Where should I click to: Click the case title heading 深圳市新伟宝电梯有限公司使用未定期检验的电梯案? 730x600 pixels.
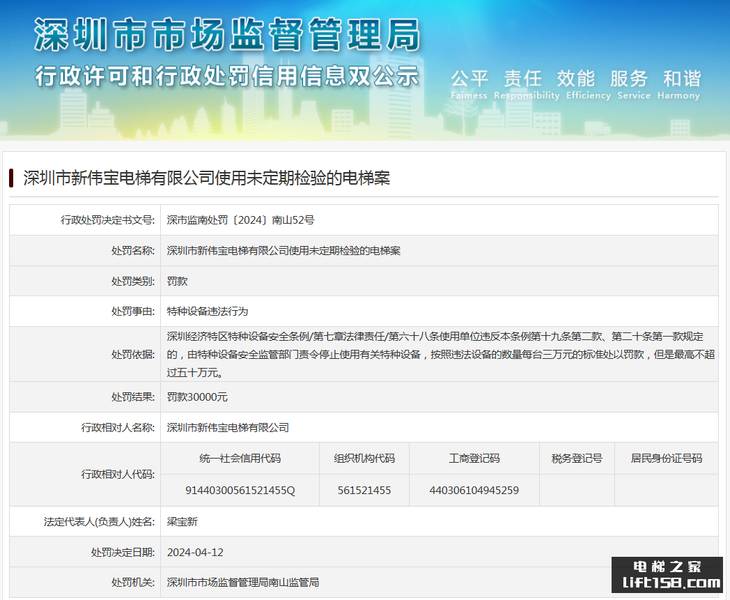click(x=206, y=178)
